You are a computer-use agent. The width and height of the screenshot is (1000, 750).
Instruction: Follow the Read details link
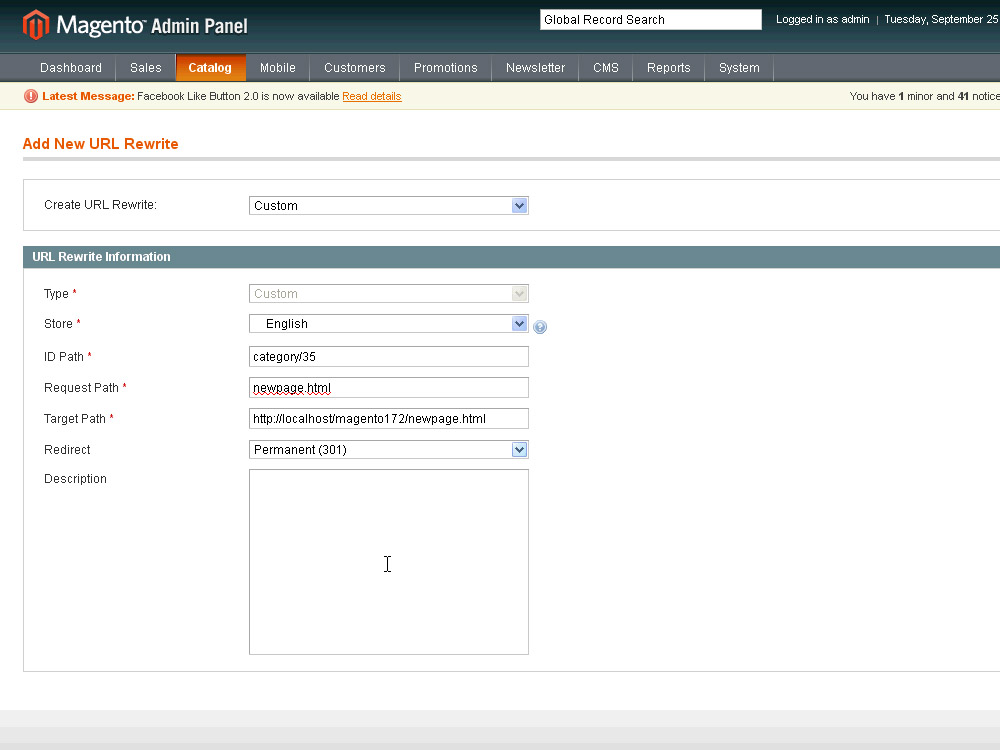[371, 97]
